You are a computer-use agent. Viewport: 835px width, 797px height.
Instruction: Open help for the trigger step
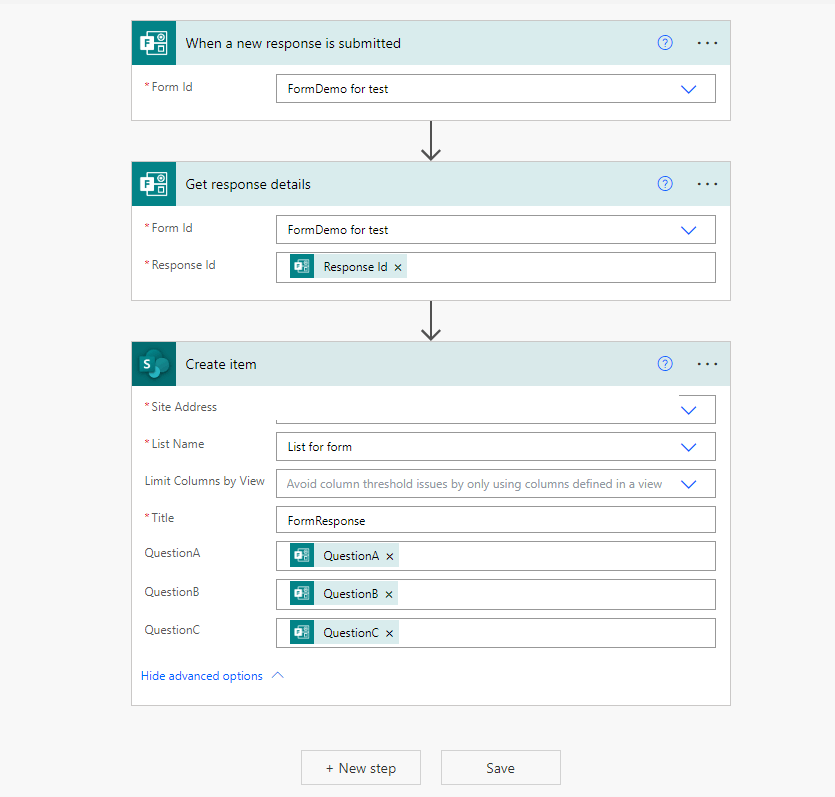pos(665,42)
